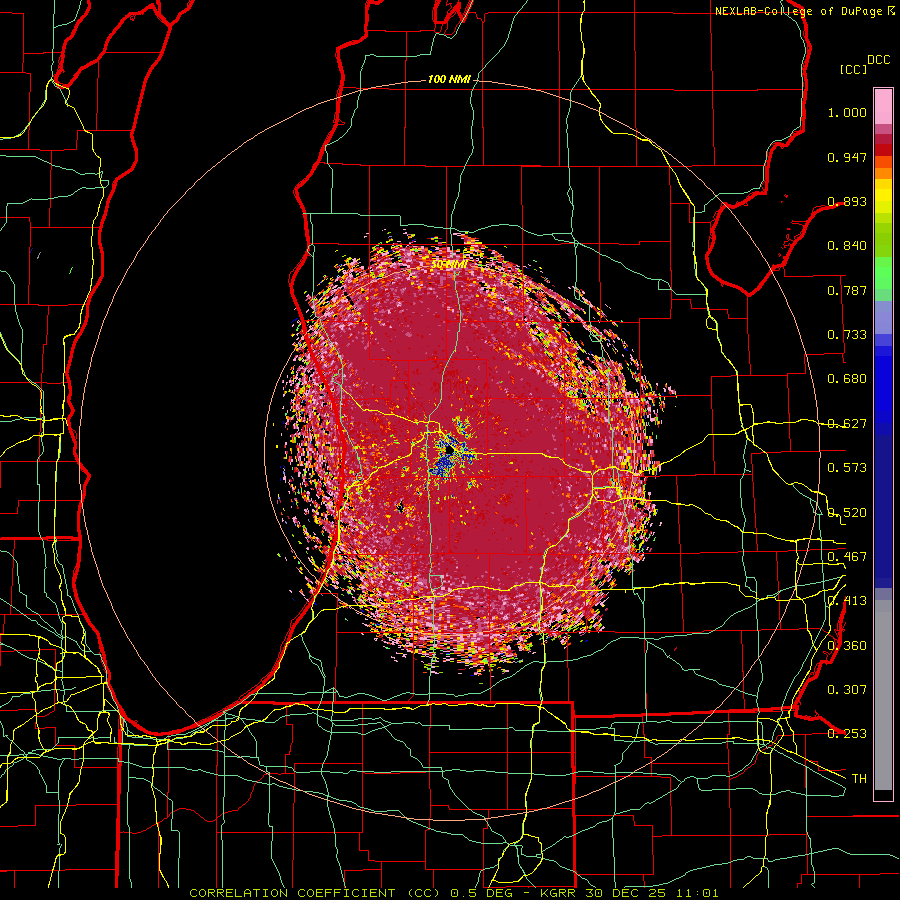Click the 0.520 legend value
The image size is (900, 900).
(x=847, y=513)
